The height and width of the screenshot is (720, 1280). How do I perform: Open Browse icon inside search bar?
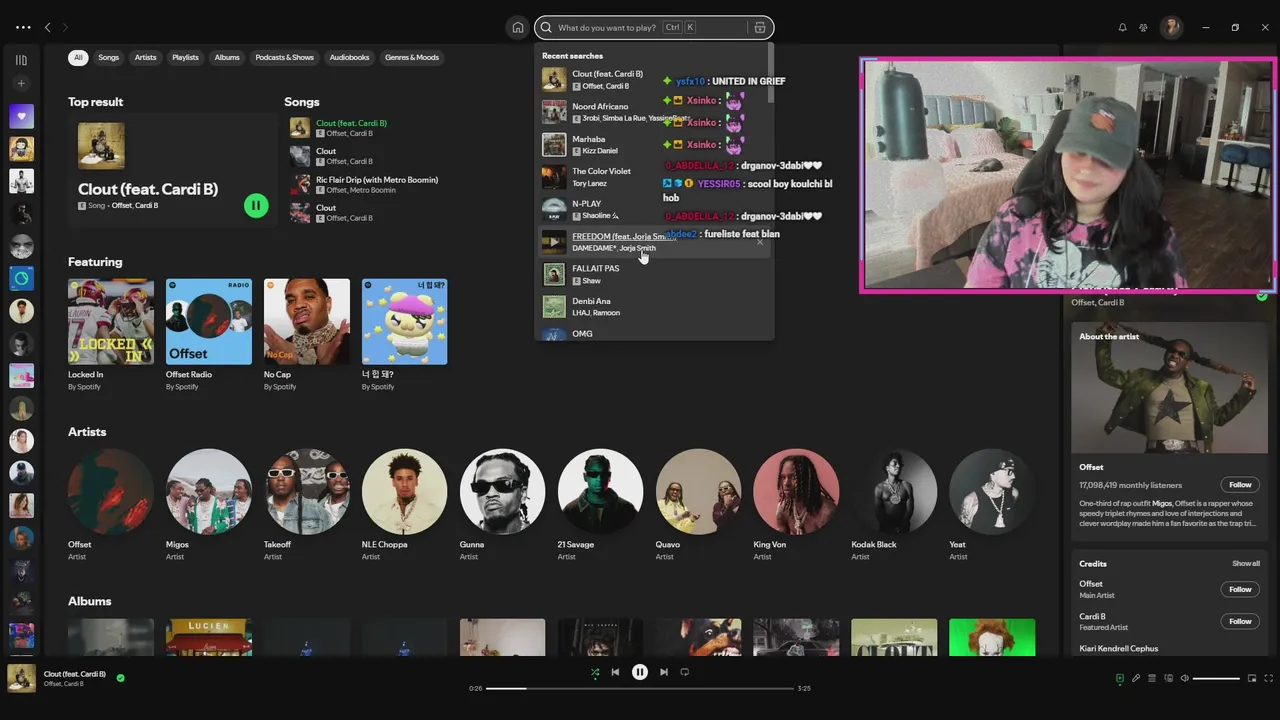pyautogui.click(x=760, y=27)
